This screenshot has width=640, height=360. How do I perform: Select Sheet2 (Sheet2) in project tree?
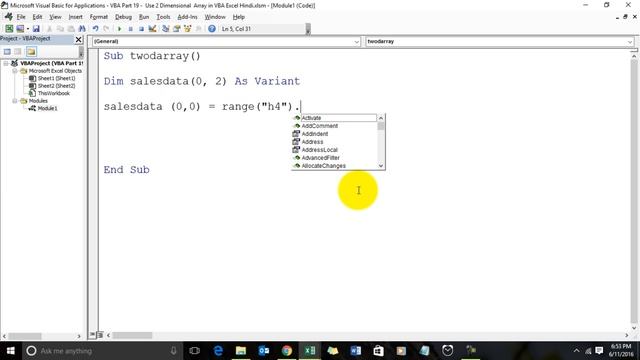point(56,86)
